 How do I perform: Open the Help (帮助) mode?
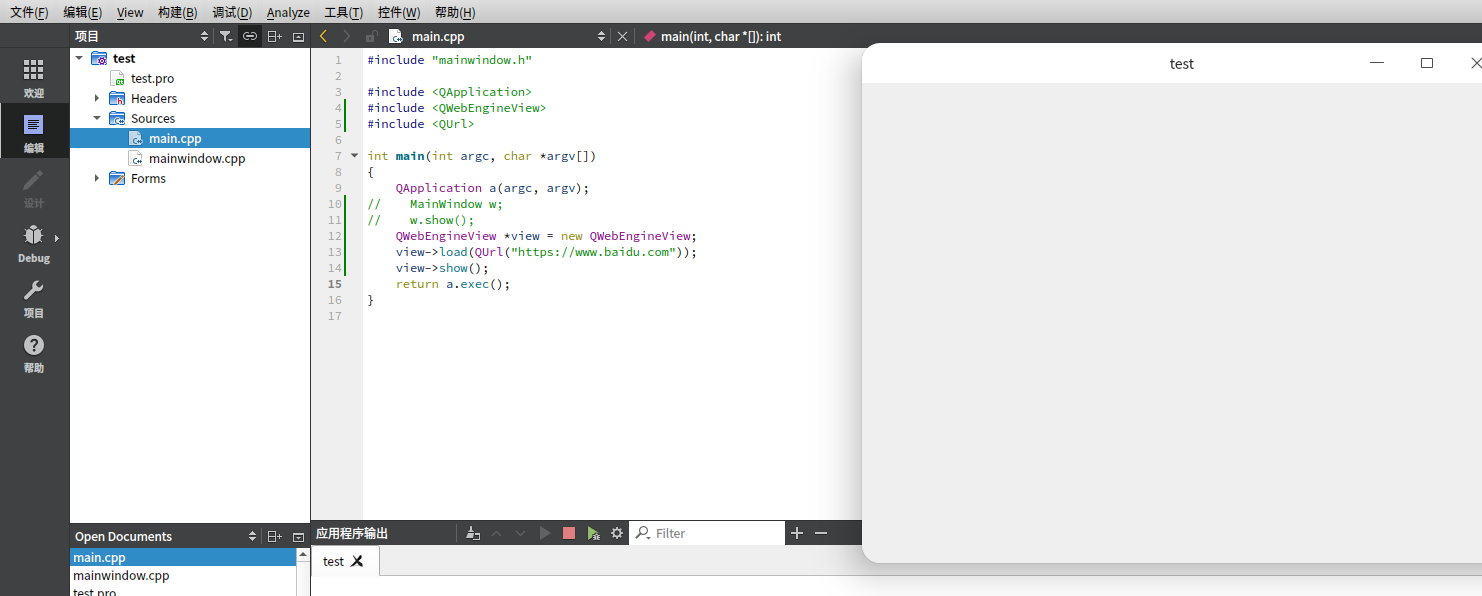[x=34, y=353]
